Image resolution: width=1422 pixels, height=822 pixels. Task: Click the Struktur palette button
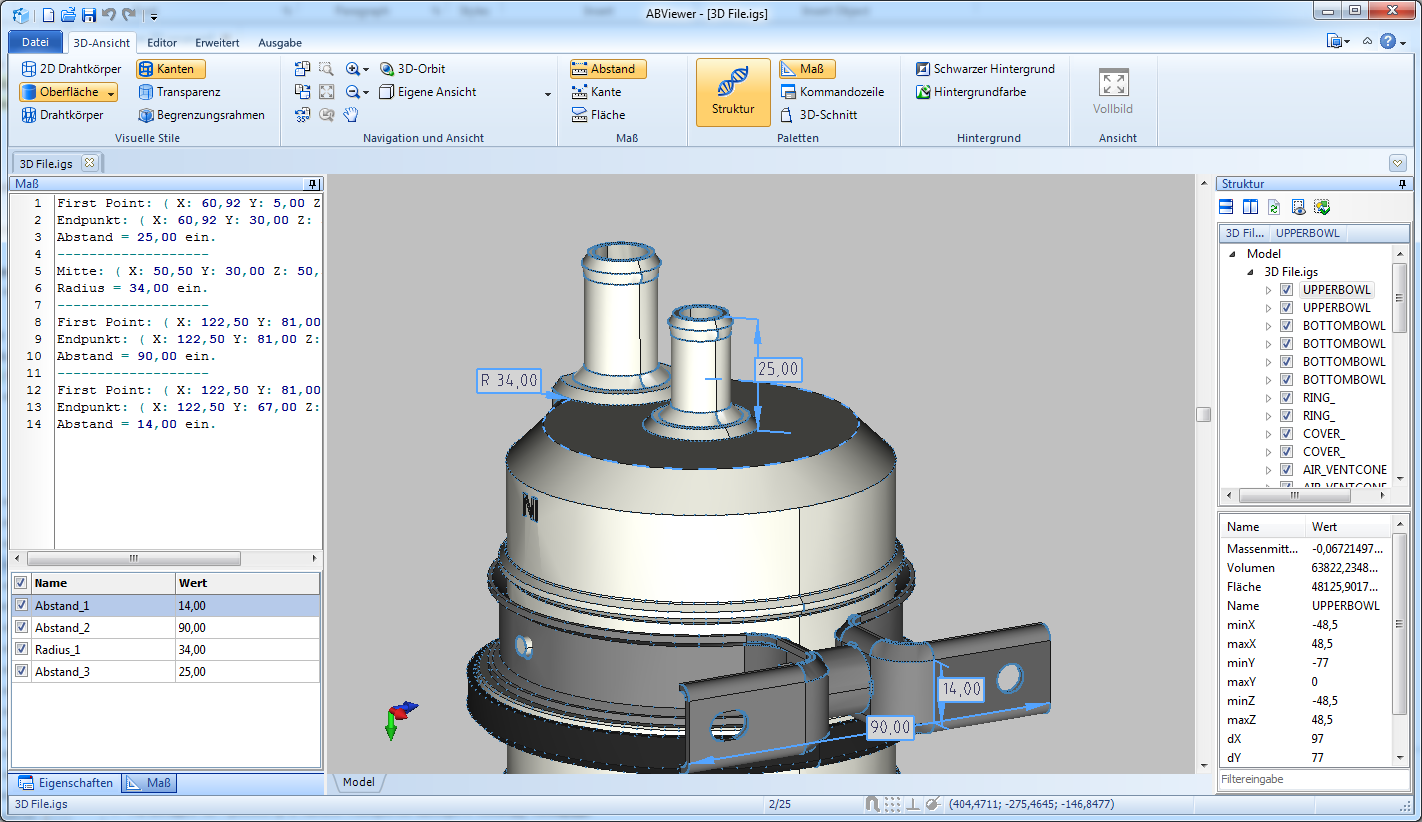tap(733, 92)
